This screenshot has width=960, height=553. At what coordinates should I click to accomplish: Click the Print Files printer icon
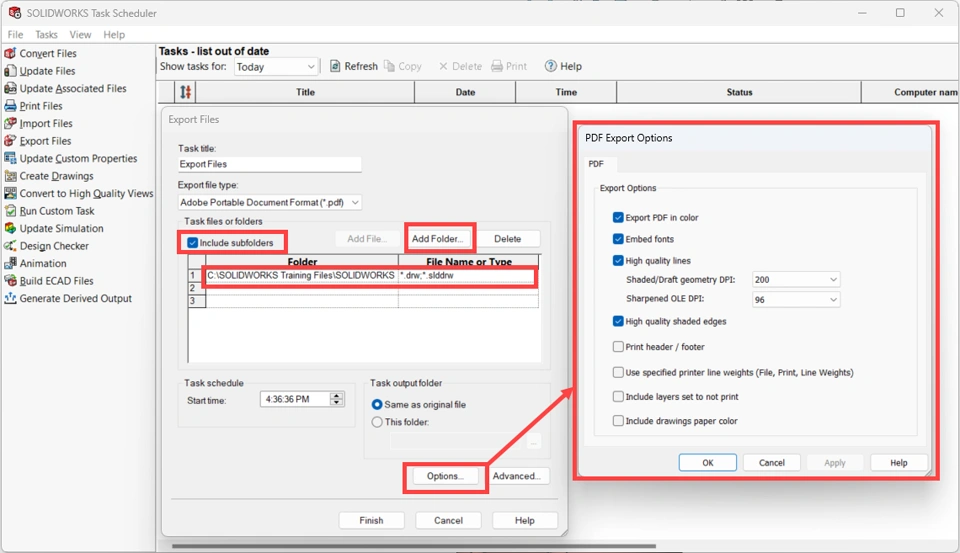[10, 106]
